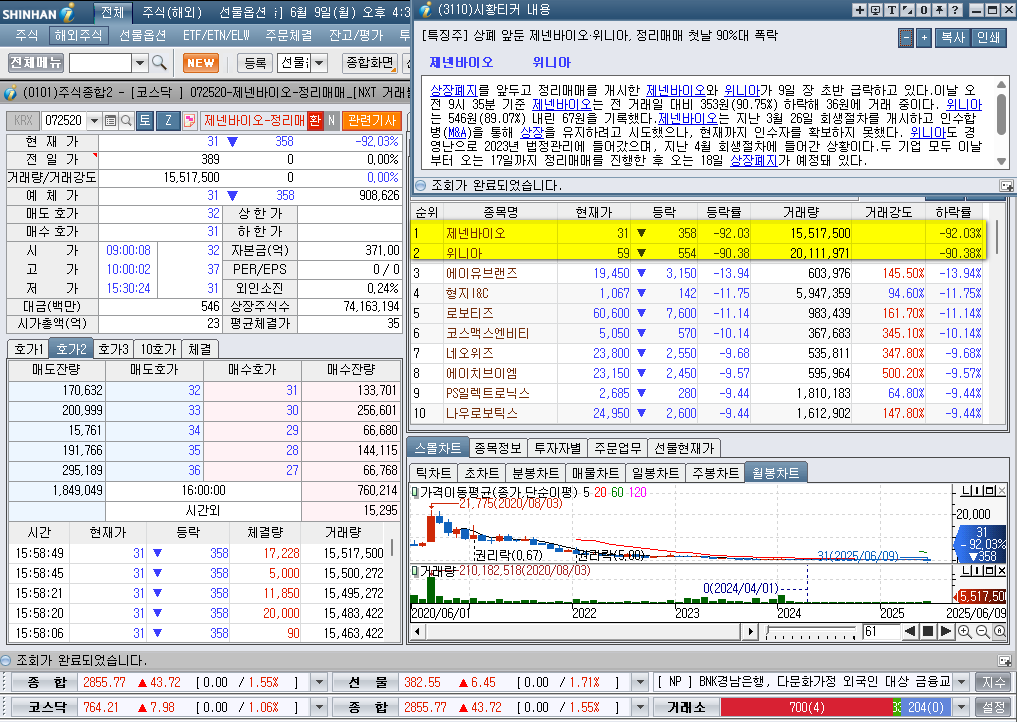
Task: Click the SHINHAN i logo
Action: click(39, 13)
